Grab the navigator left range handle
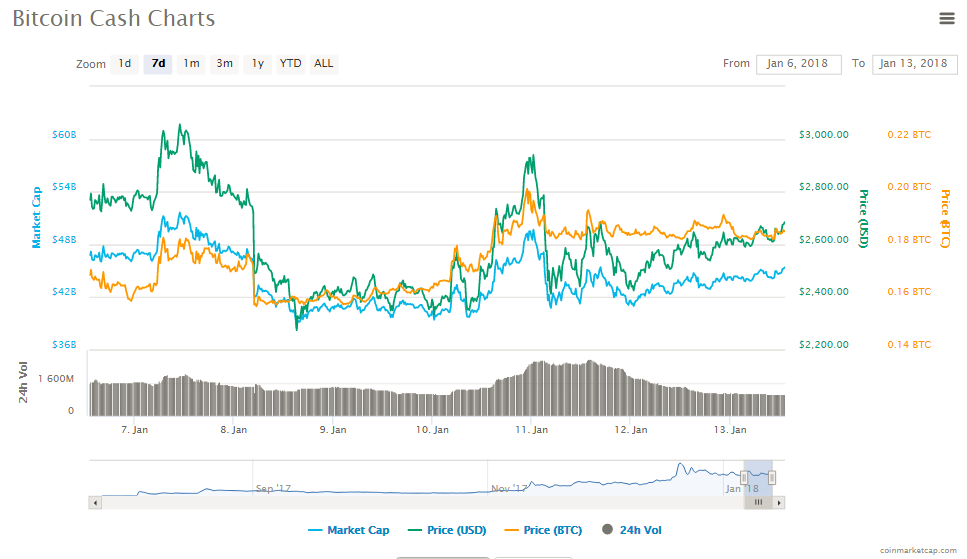The height and width of the screenshot is (559, 967). click(x=744, y=478)
